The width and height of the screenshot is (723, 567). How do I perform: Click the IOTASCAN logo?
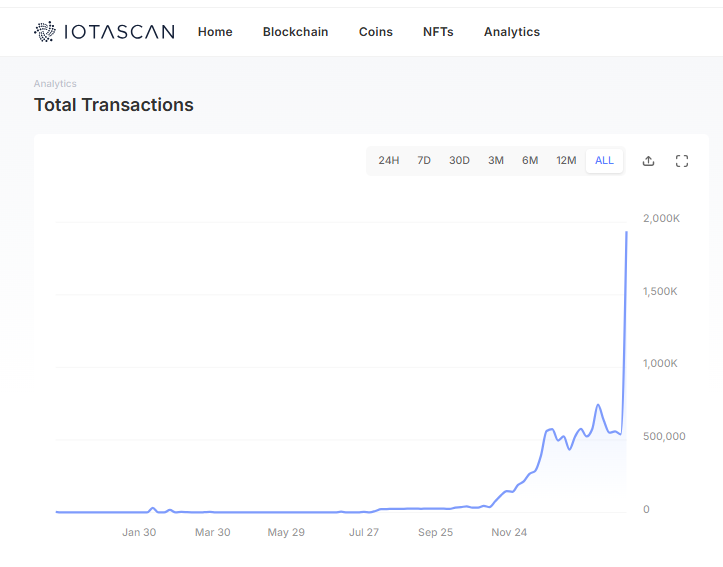(x=104, y=32)
